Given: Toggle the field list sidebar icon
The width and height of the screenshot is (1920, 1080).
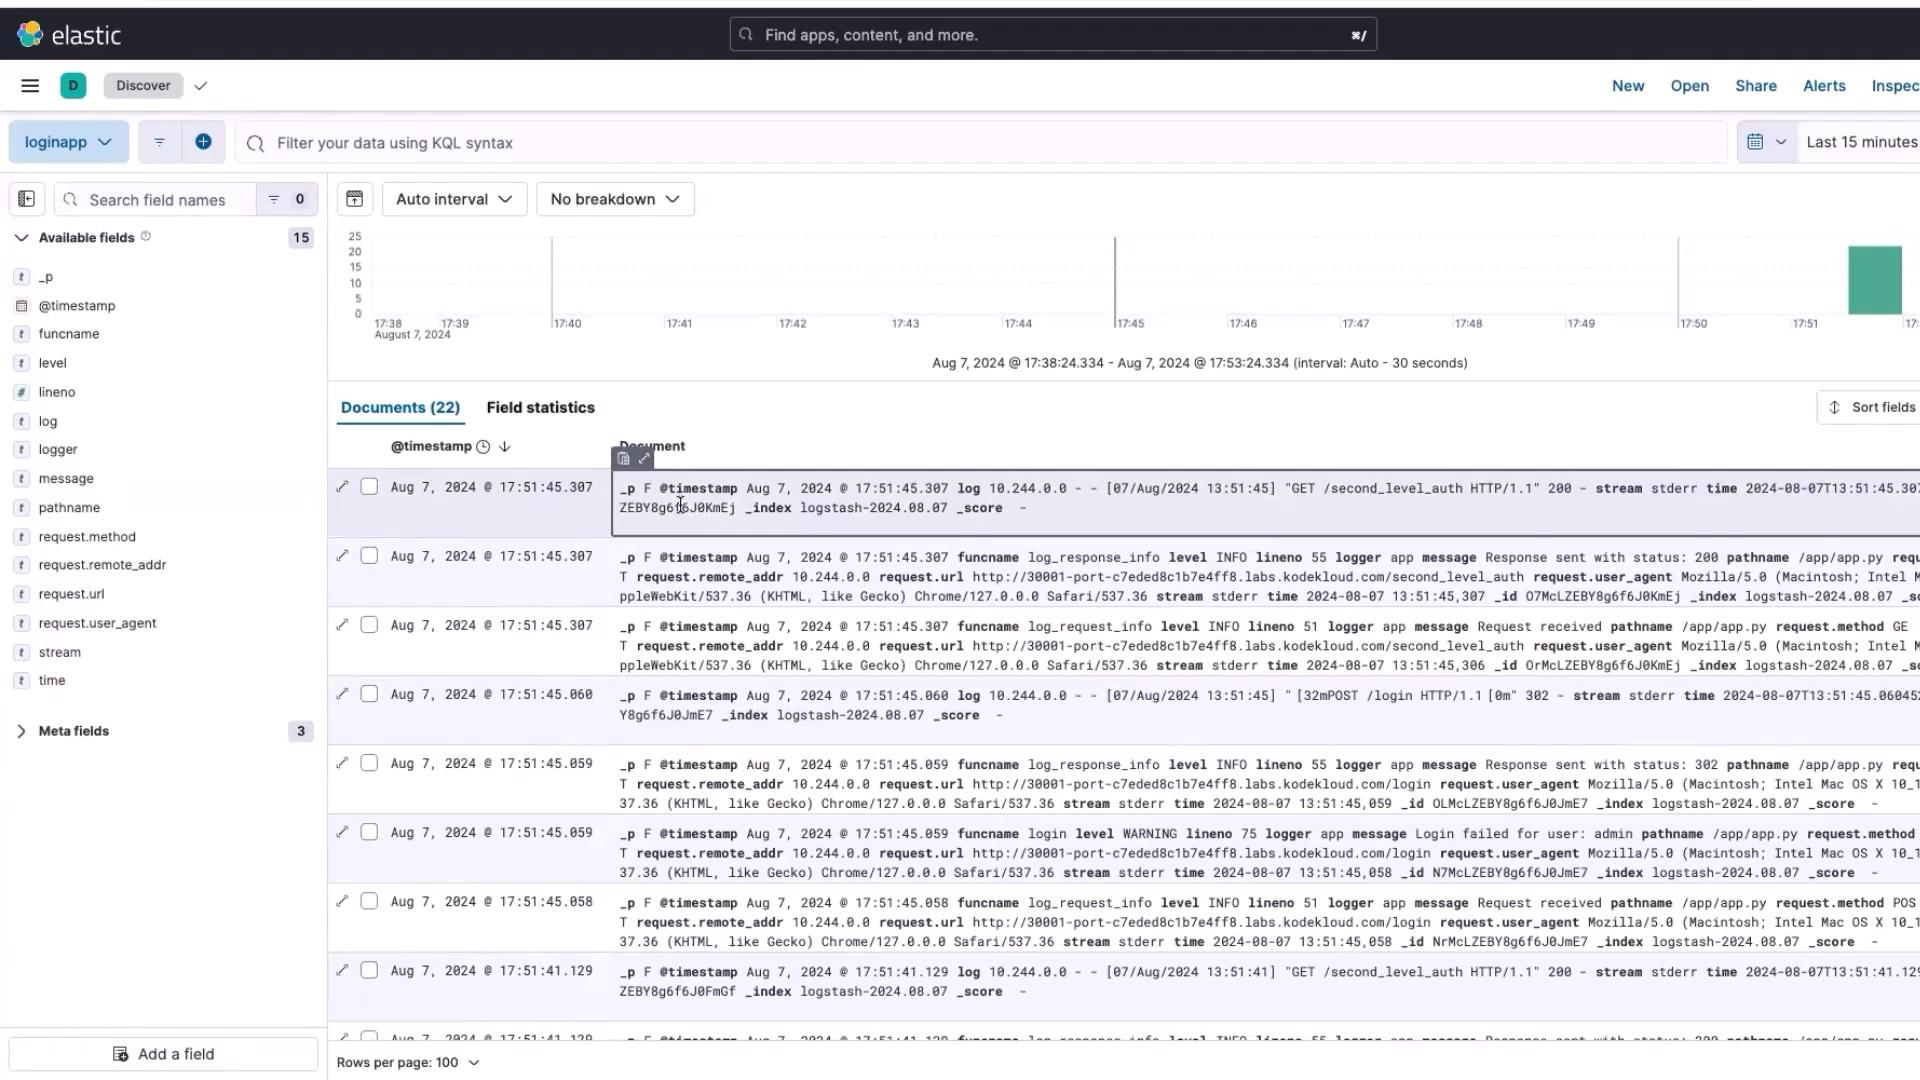Looking at the screenshot, I should tap(27, 199).
